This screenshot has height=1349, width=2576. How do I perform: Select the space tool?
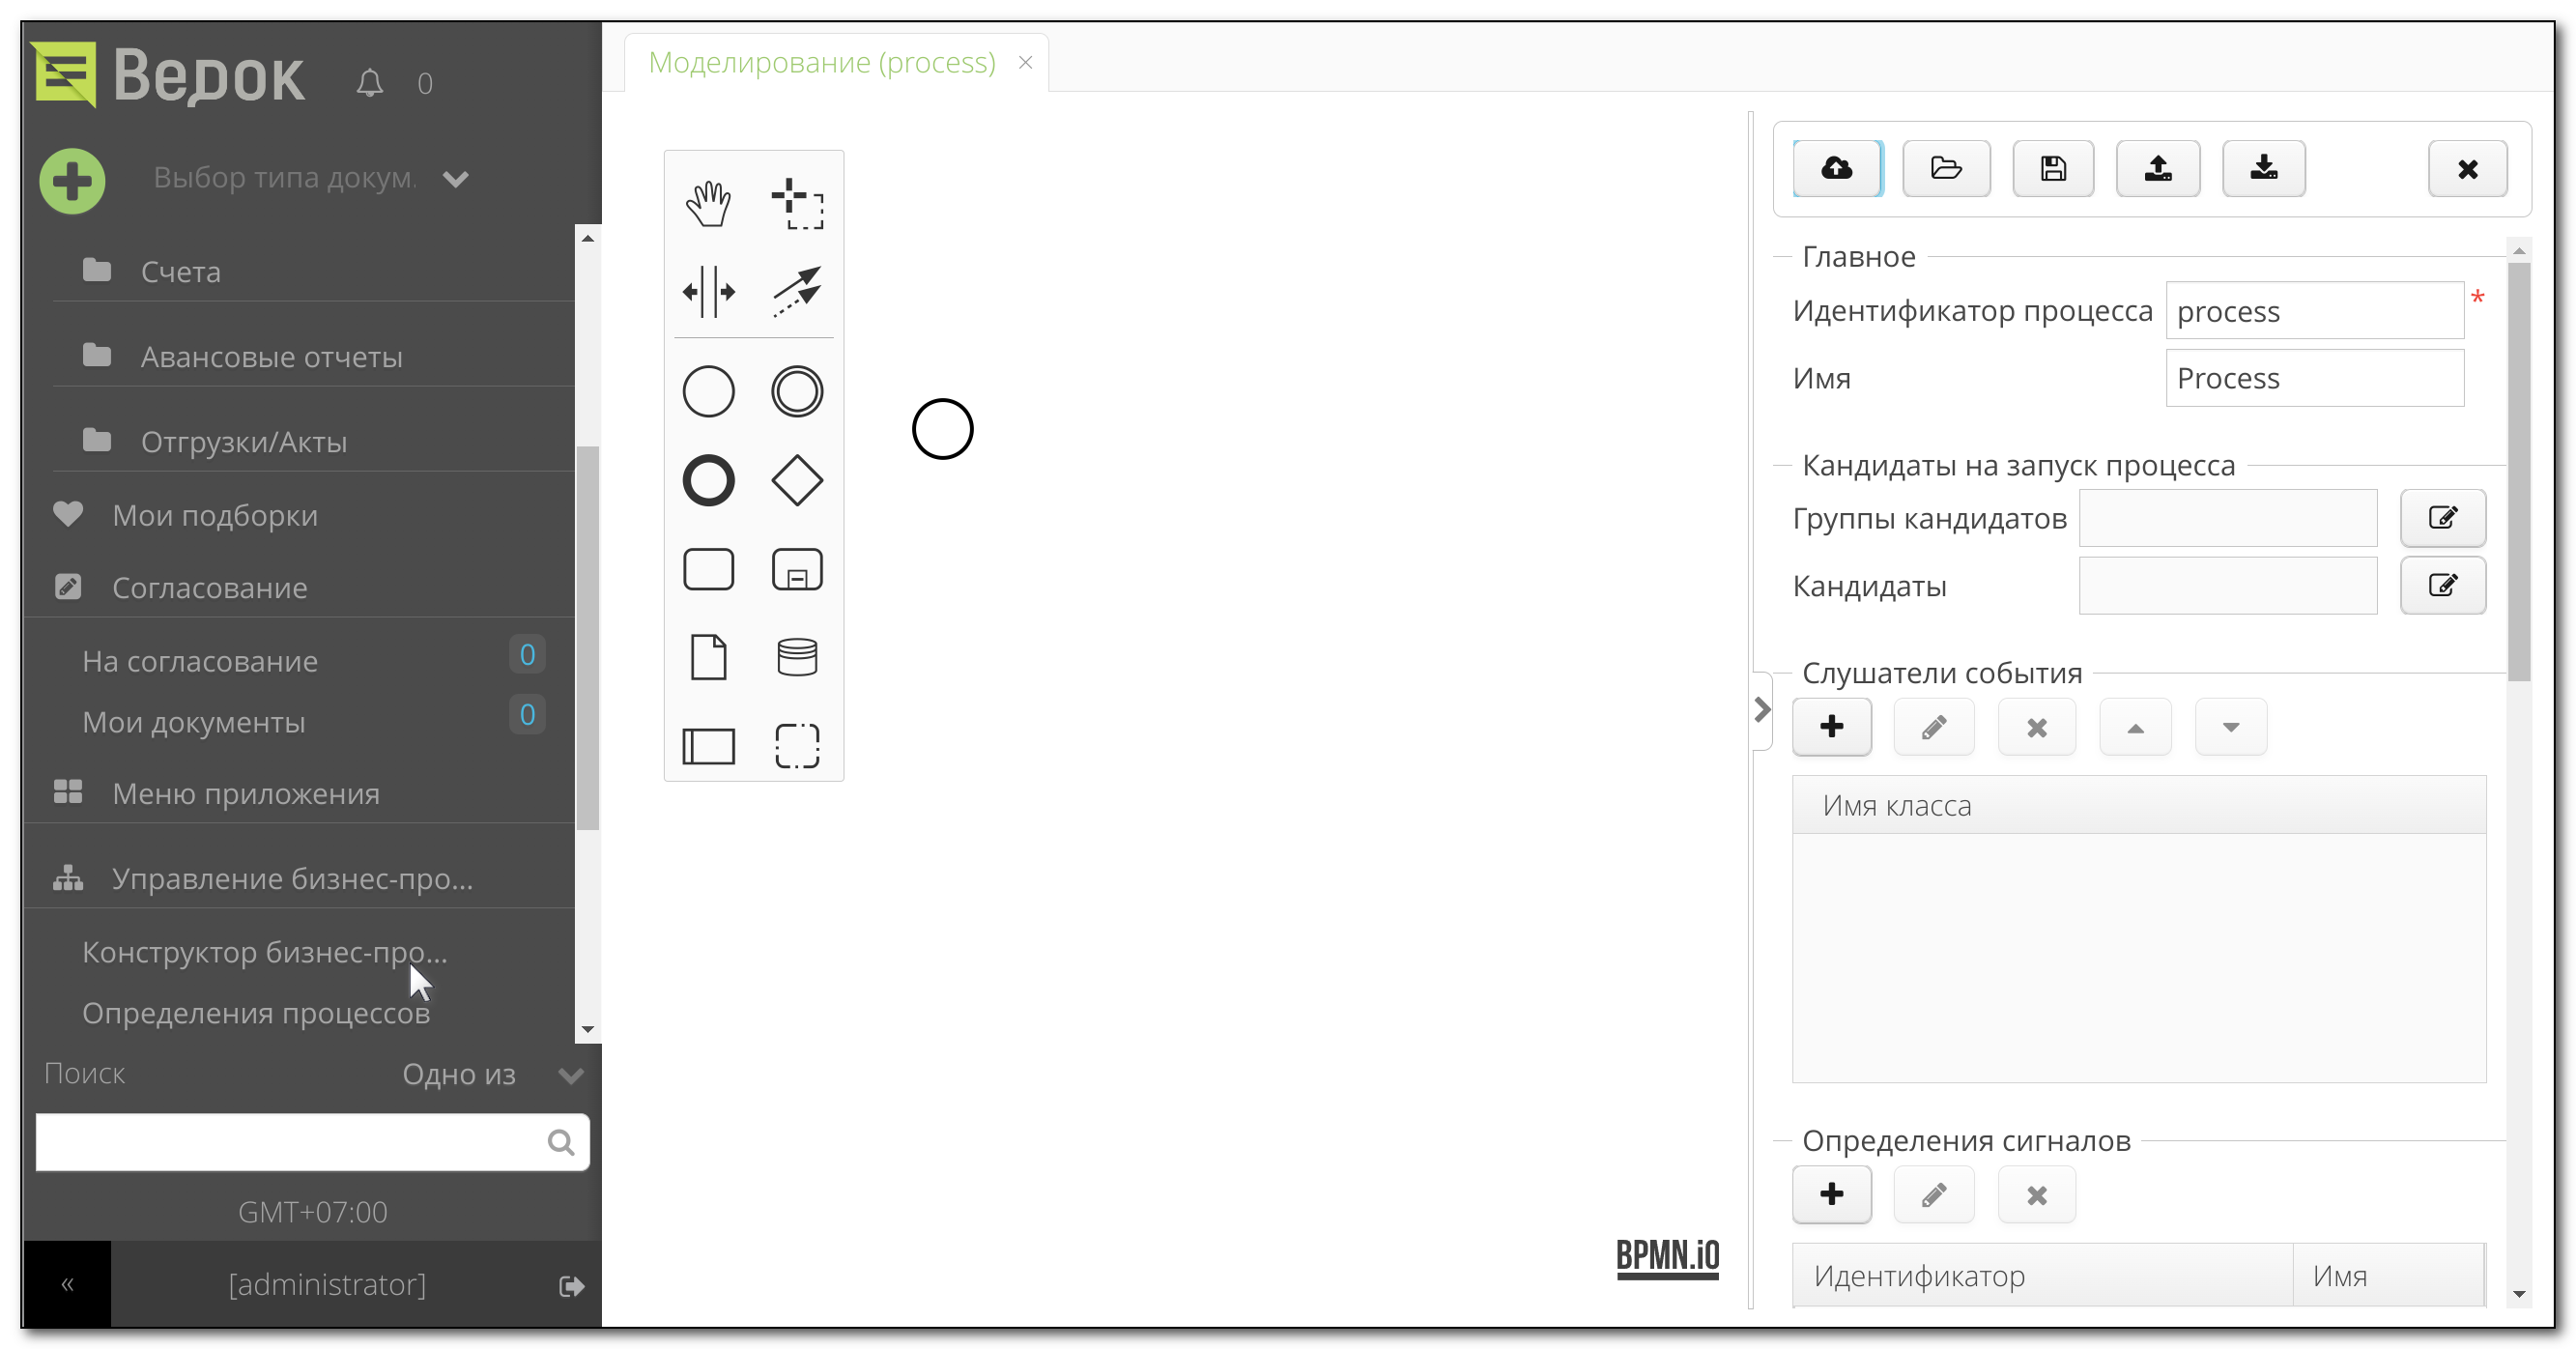click(x=709, y=291)
